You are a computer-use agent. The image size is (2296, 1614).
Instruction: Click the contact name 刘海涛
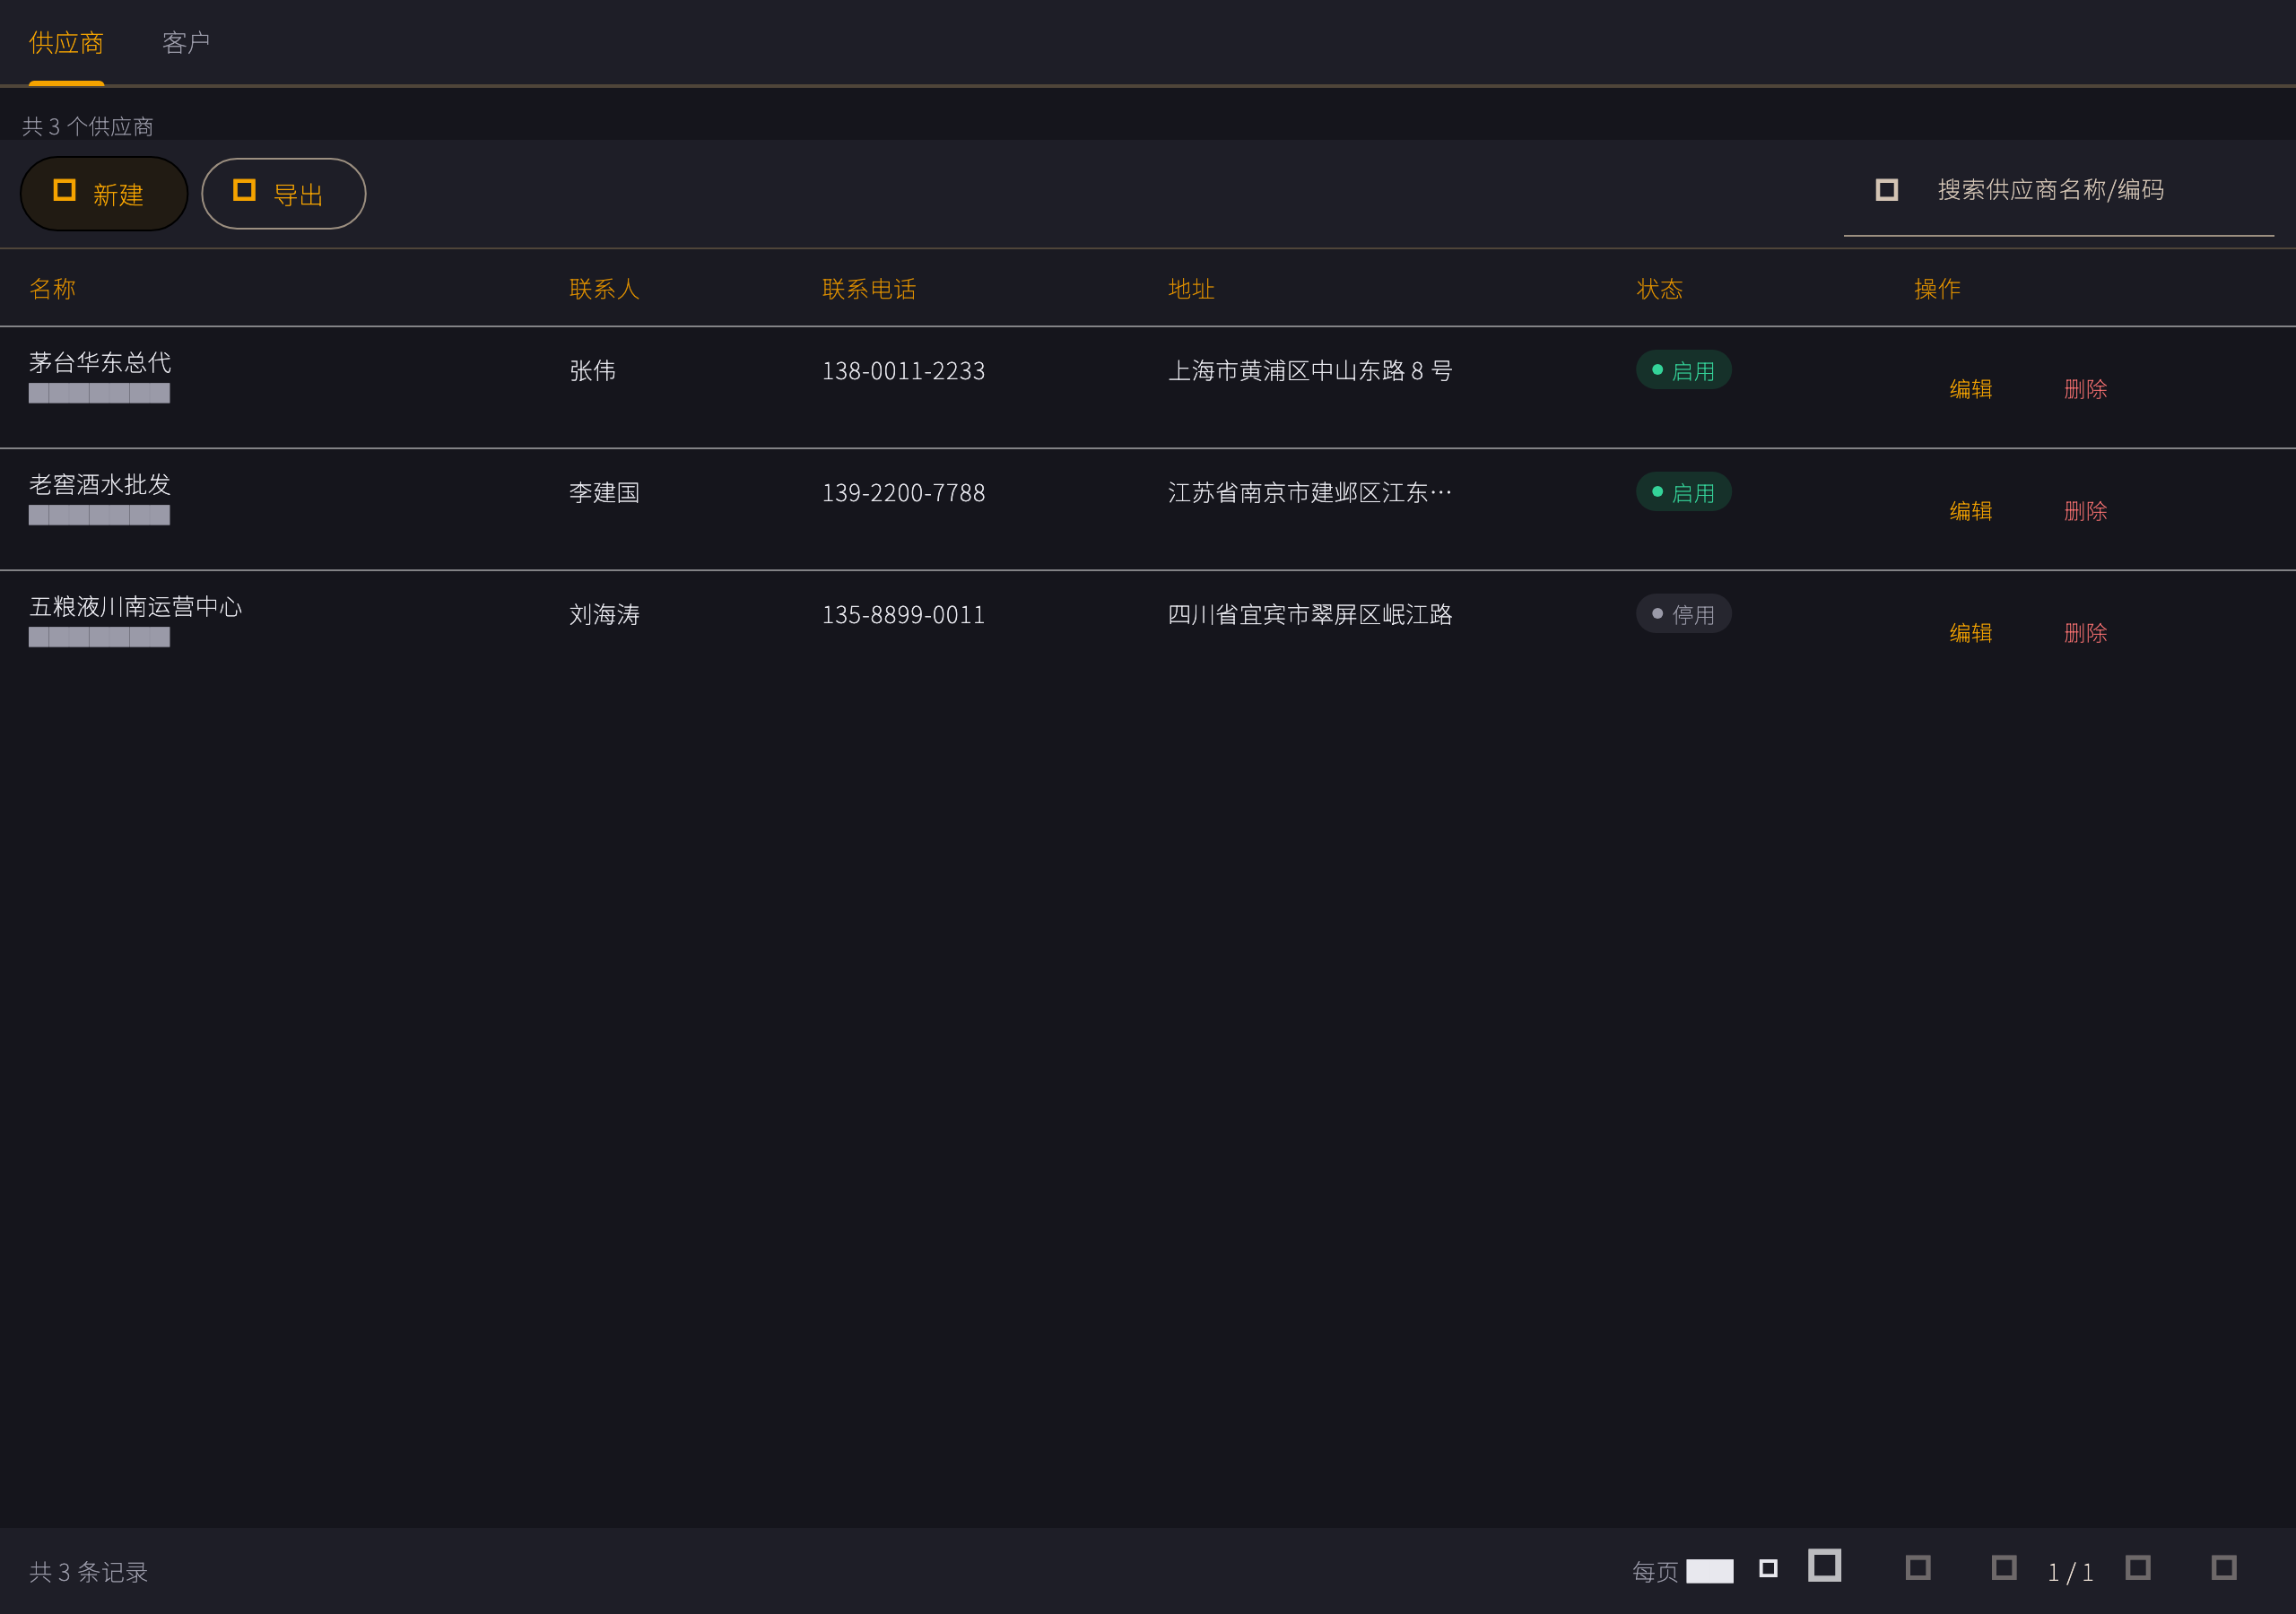point(604,615)
